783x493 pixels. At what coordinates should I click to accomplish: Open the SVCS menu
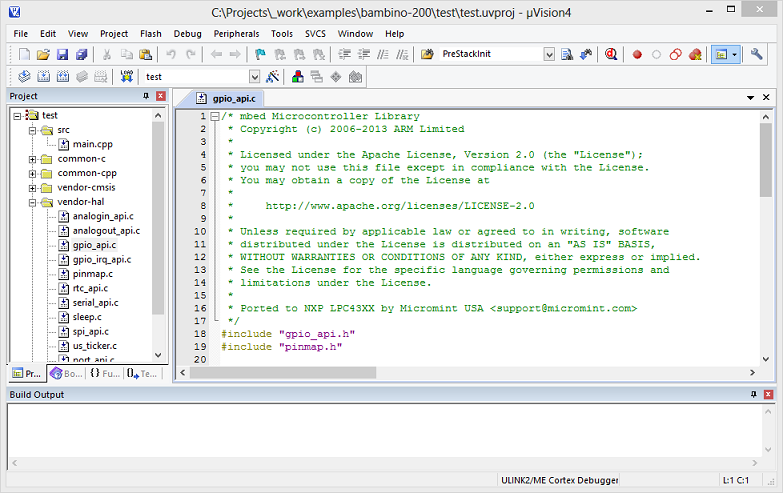click(315, 34)
